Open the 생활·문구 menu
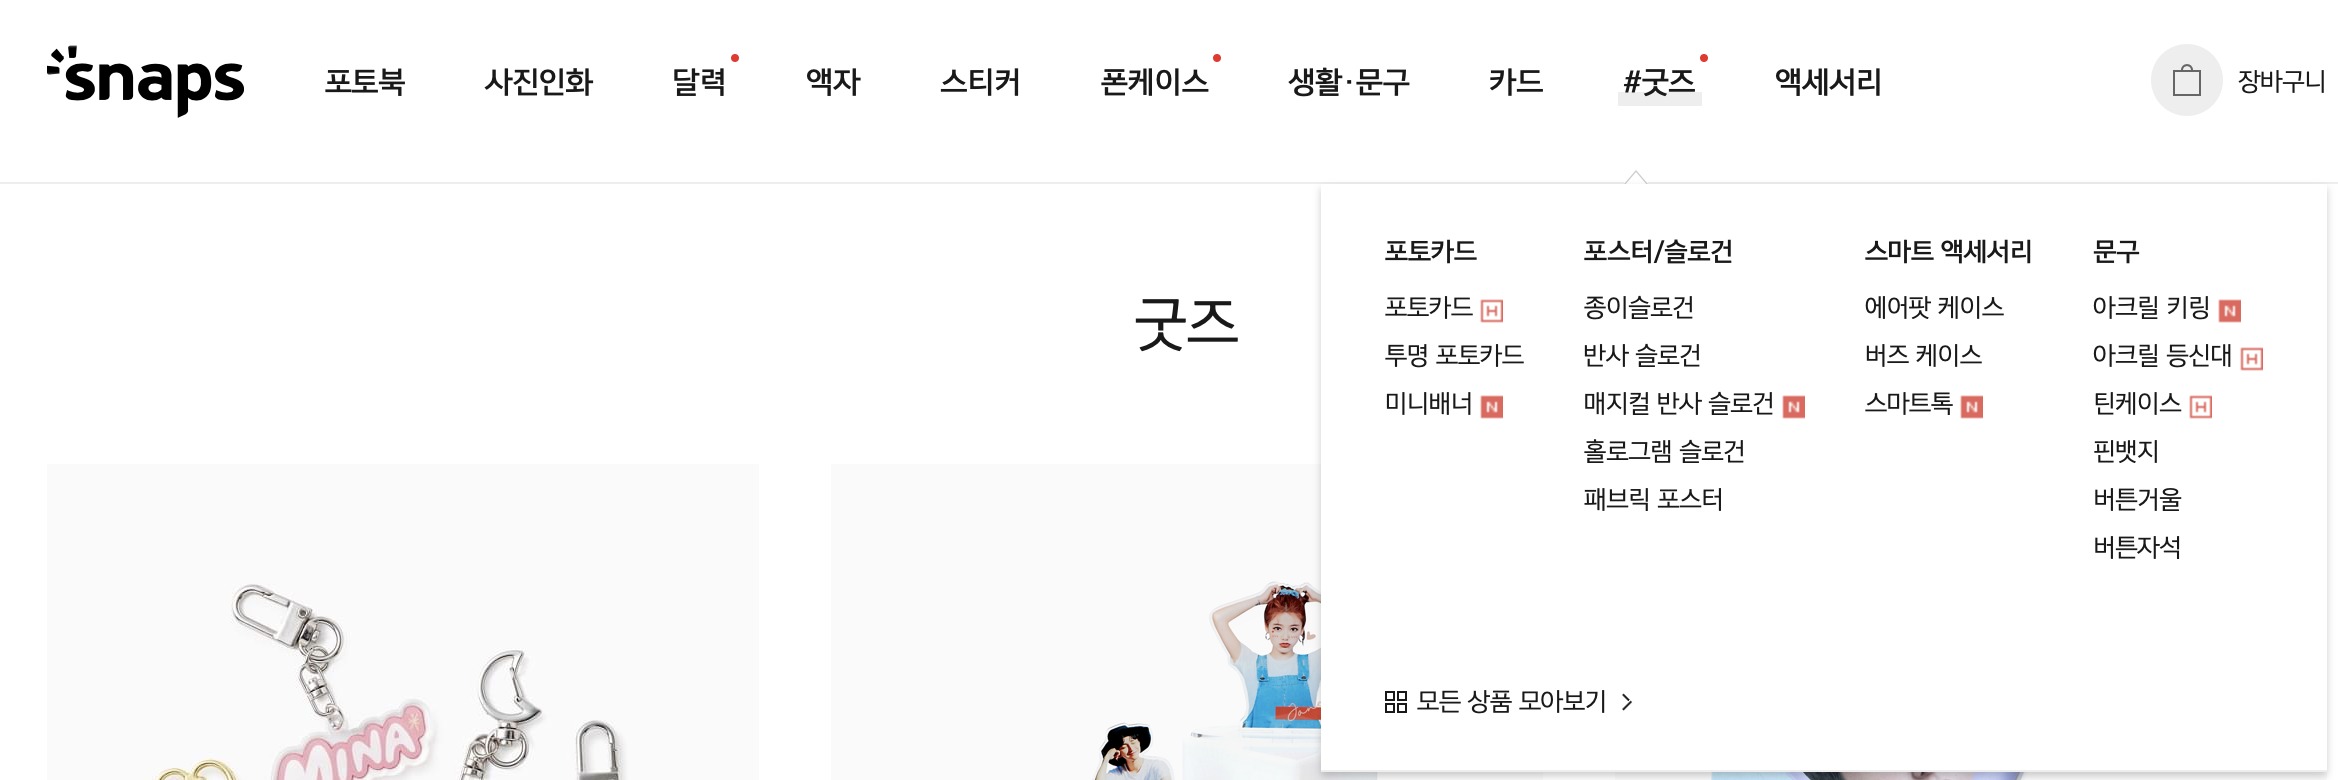 coord(1349,81)
